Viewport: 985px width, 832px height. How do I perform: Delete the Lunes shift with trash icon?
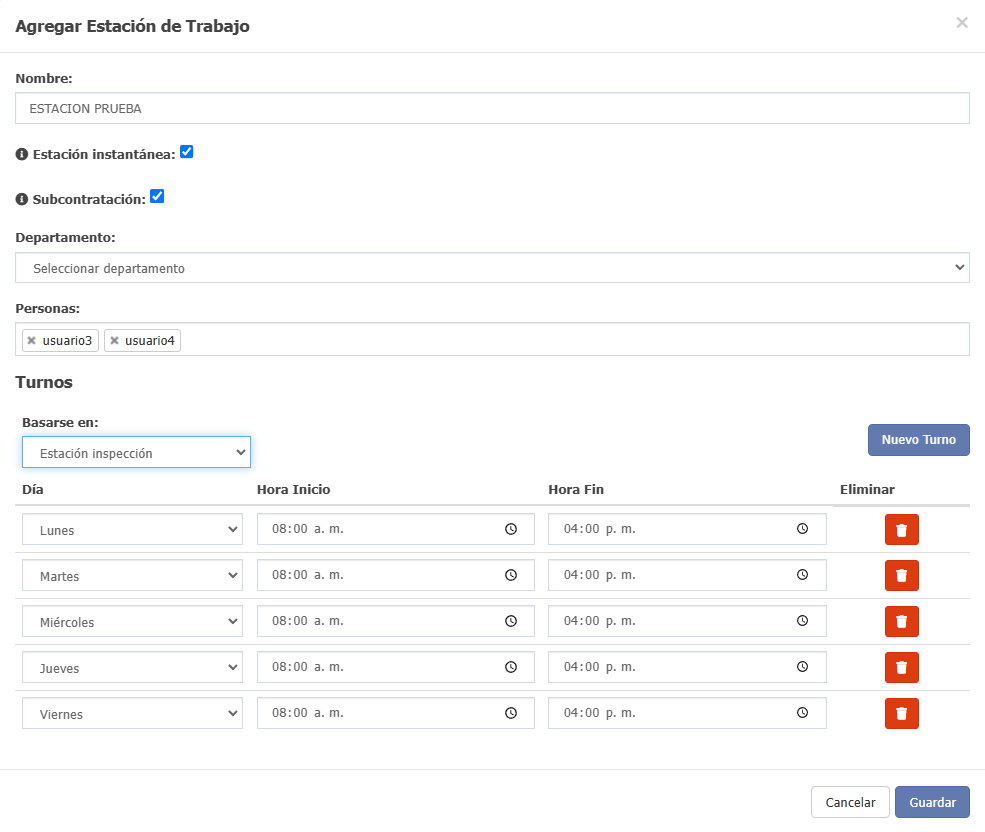click(901, 530)
